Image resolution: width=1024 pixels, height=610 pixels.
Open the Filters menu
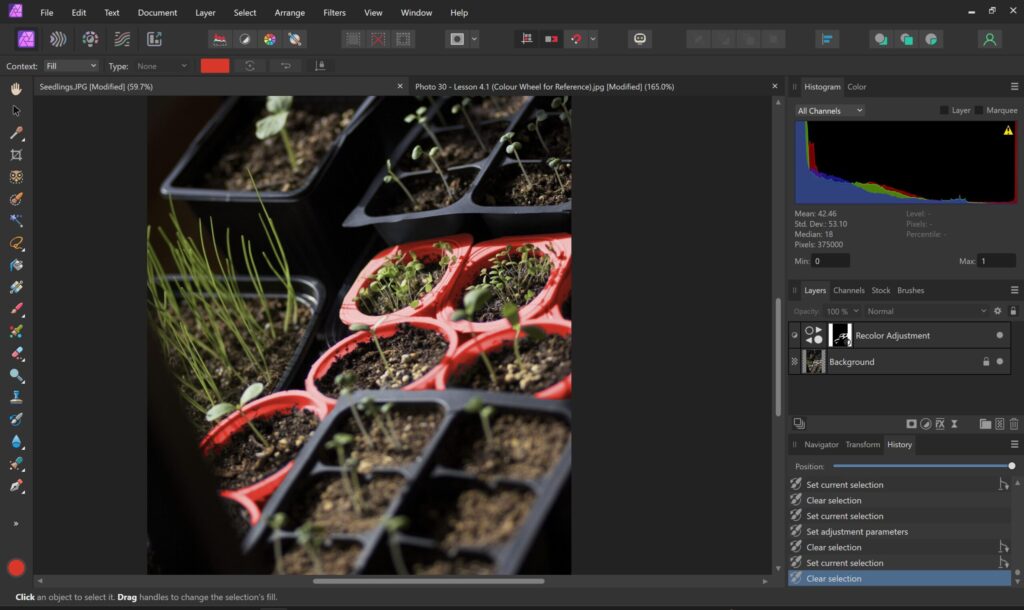334,13
